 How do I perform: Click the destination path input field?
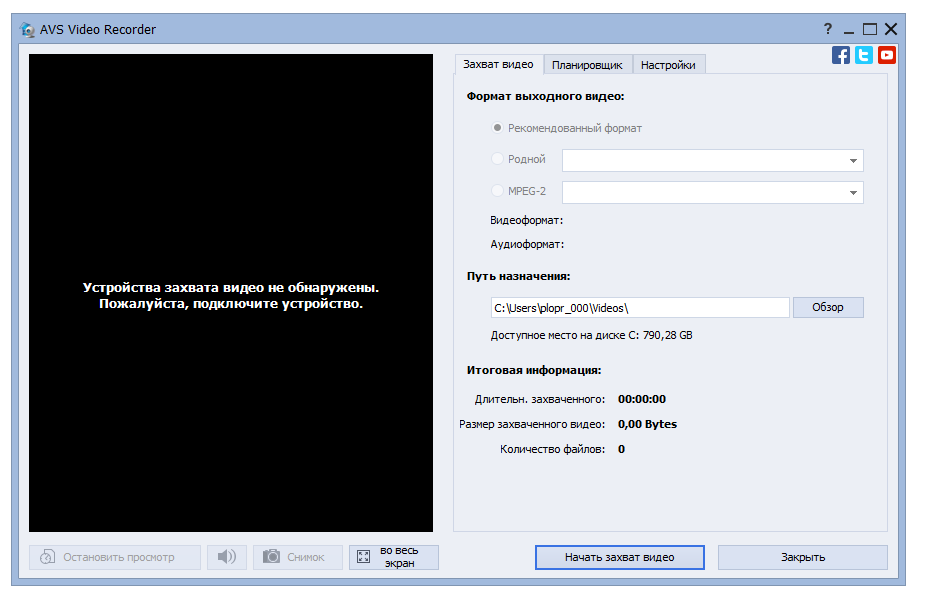coord(640,308)
